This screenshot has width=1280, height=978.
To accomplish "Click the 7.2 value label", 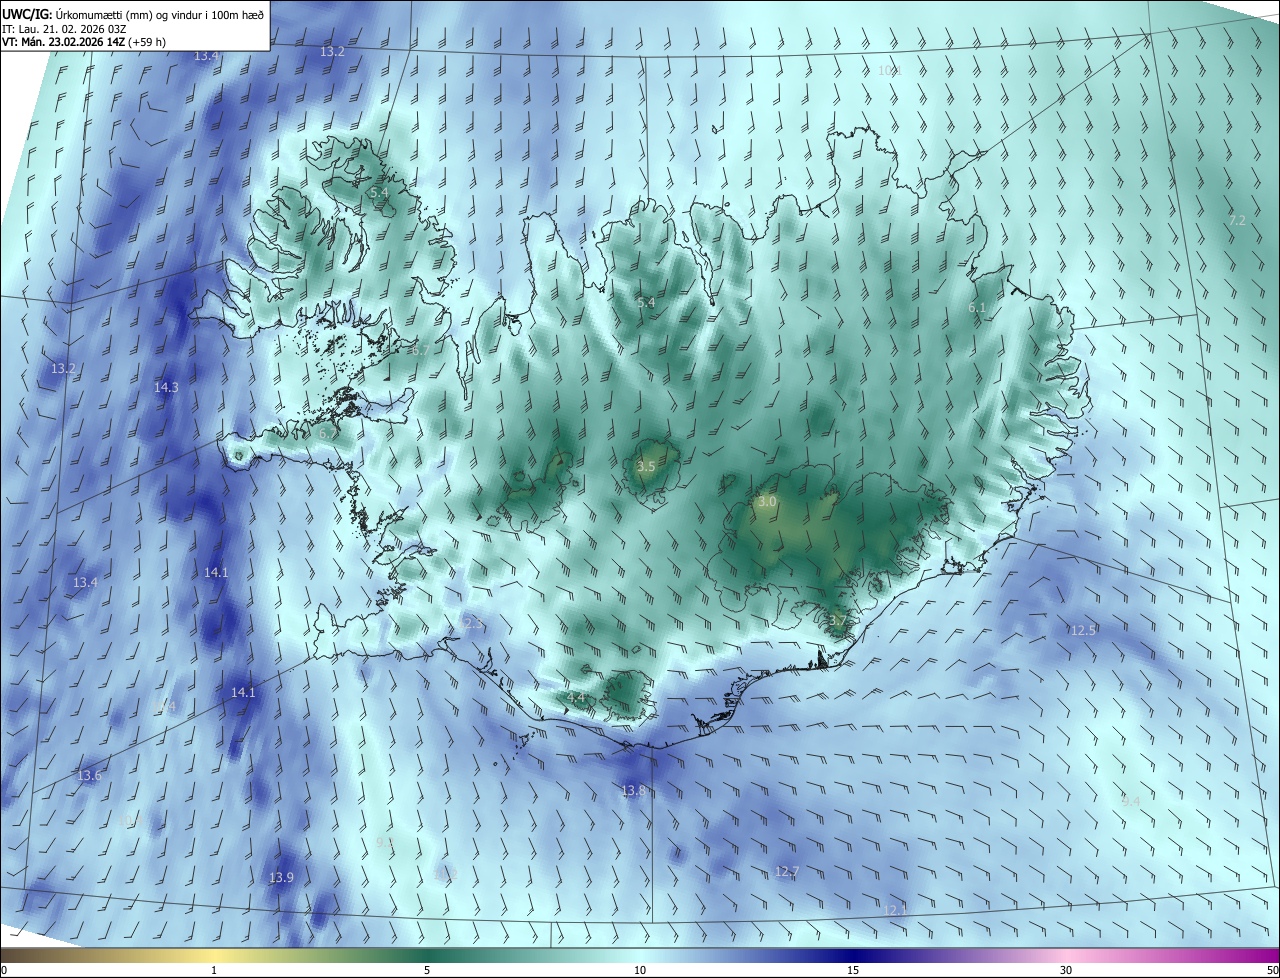I will 1237,220.
